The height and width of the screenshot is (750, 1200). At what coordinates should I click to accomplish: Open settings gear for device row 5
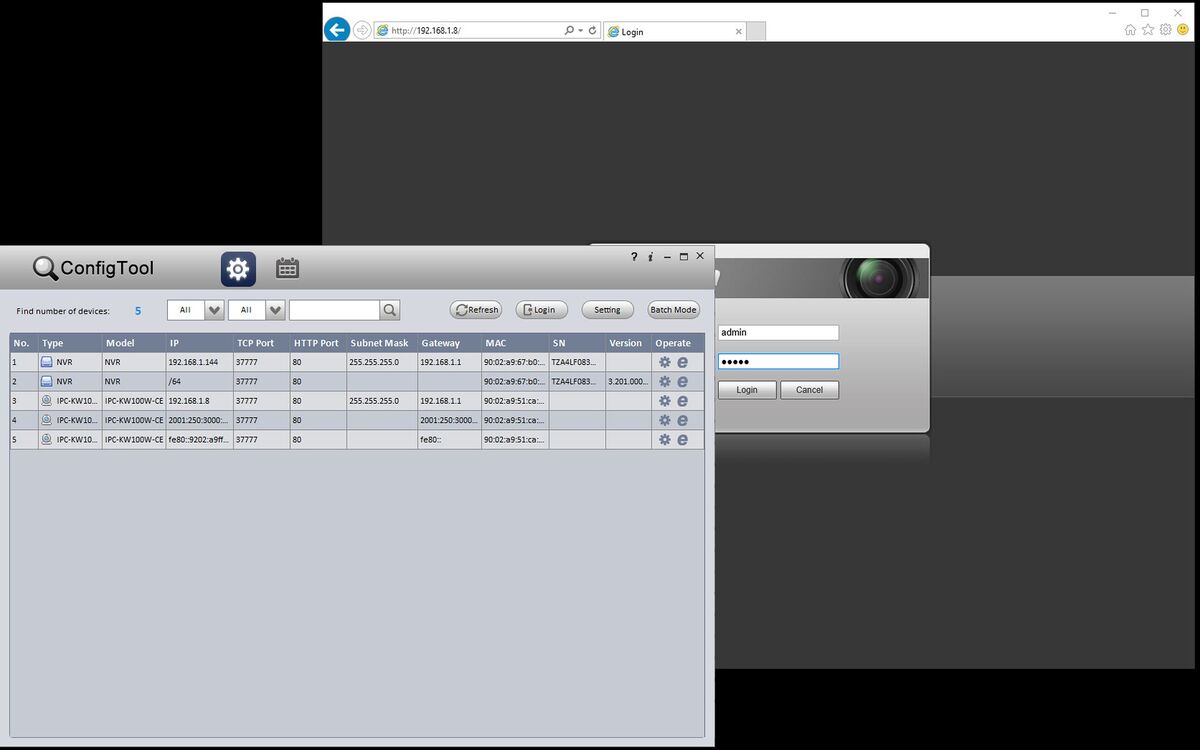(664, 439)
